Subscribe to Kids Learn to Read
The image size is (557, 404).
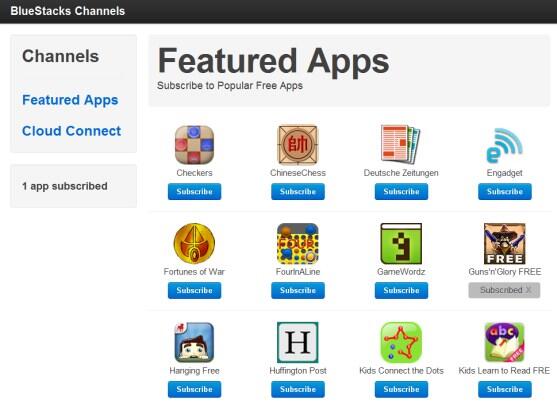coord(505,389)
